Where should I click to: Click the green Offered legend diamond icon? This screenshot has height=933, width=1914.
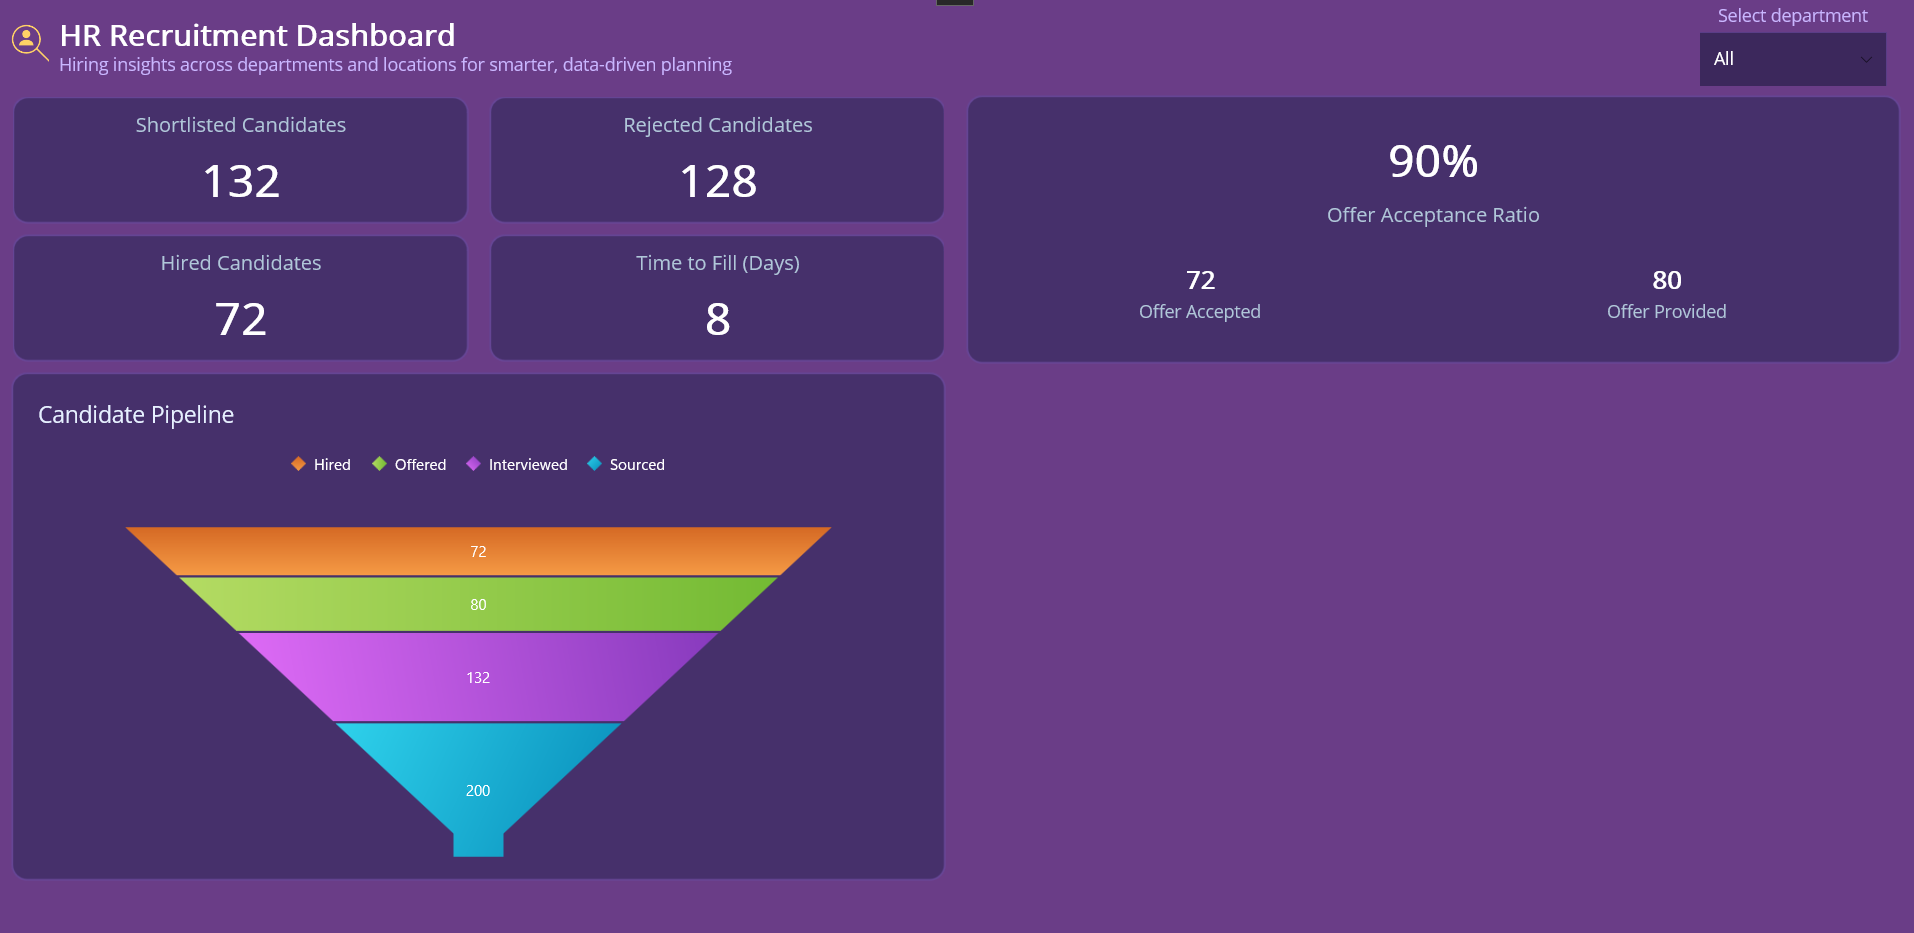[x=379, y=463]
